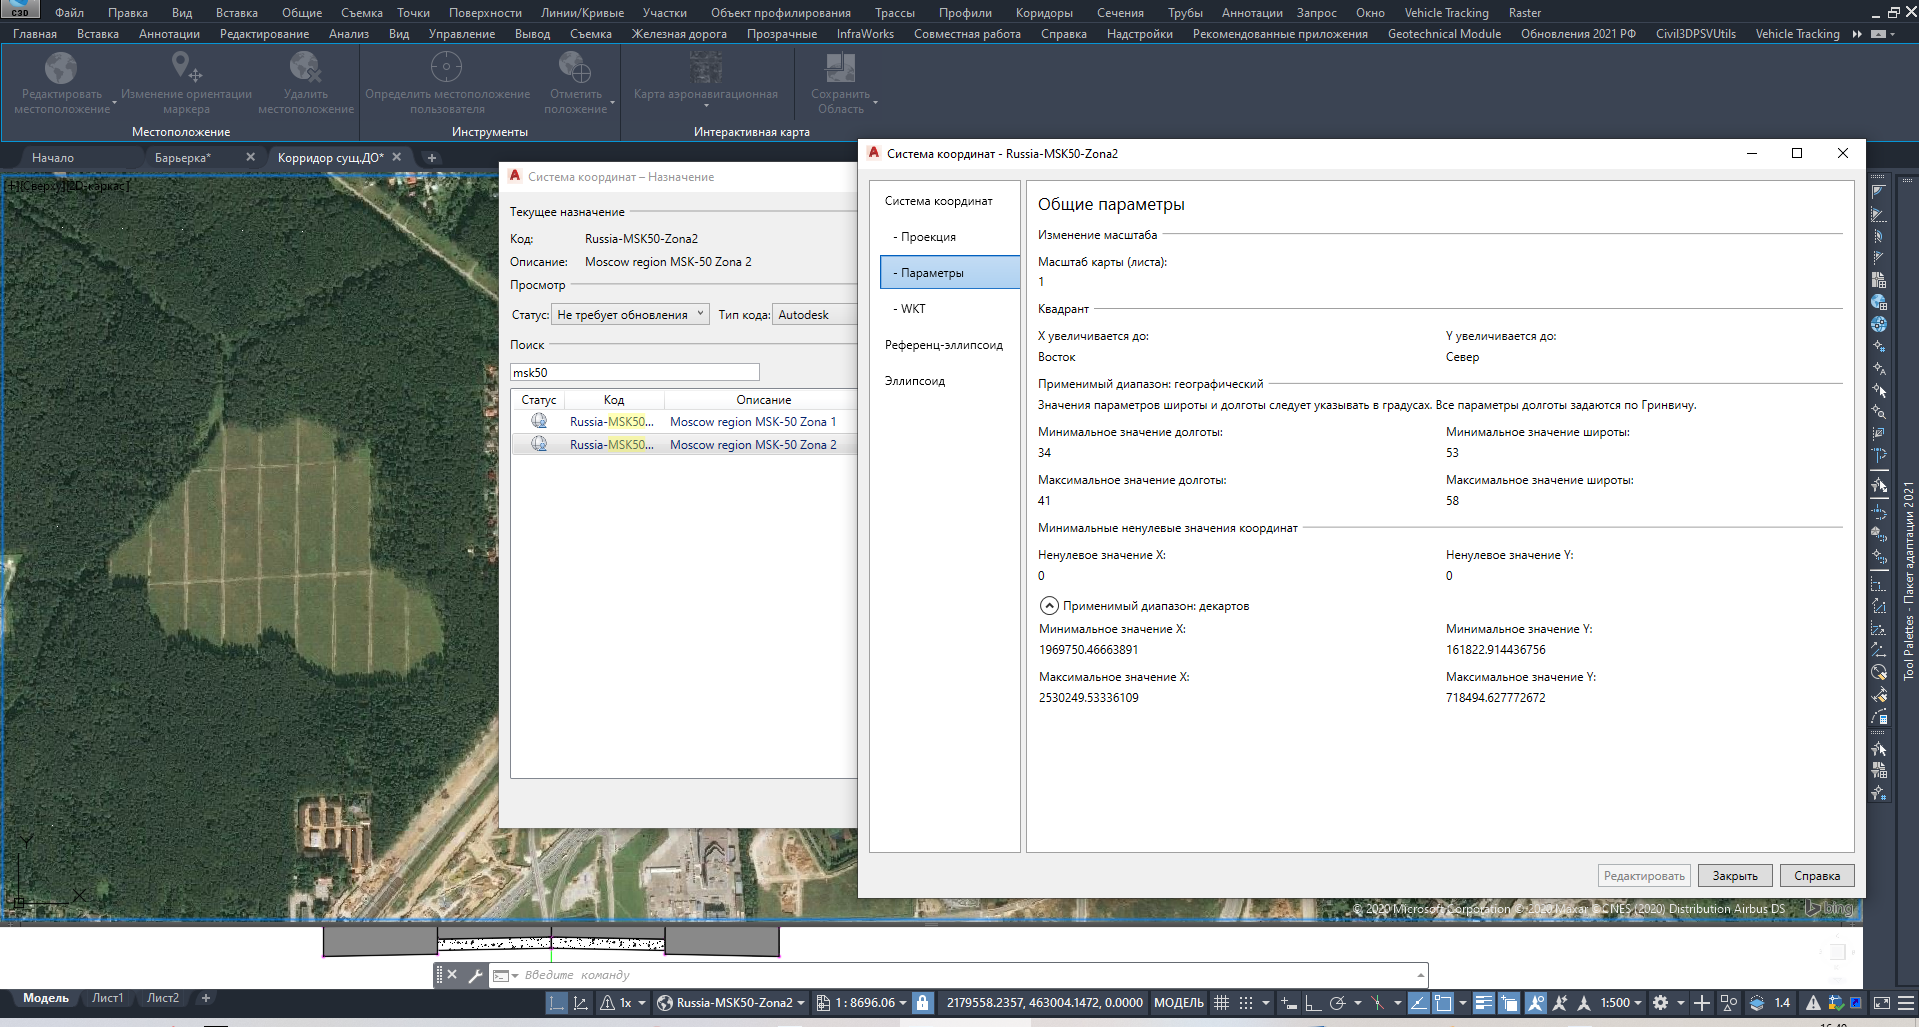Click the Save Area map icon
Image resolution: width=1919 pixels, height=1027 pixels.
point(839,68)
